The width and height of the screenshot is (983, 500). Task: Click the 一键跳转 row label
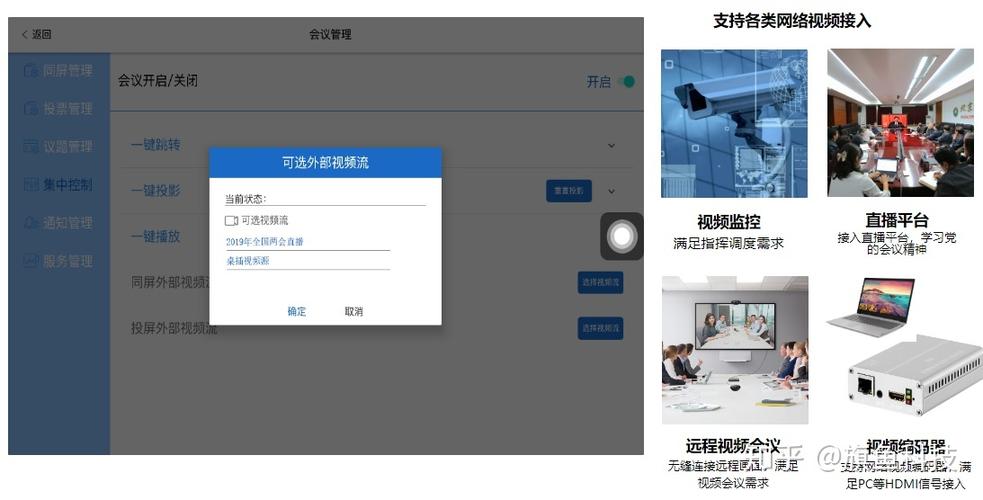155,145
